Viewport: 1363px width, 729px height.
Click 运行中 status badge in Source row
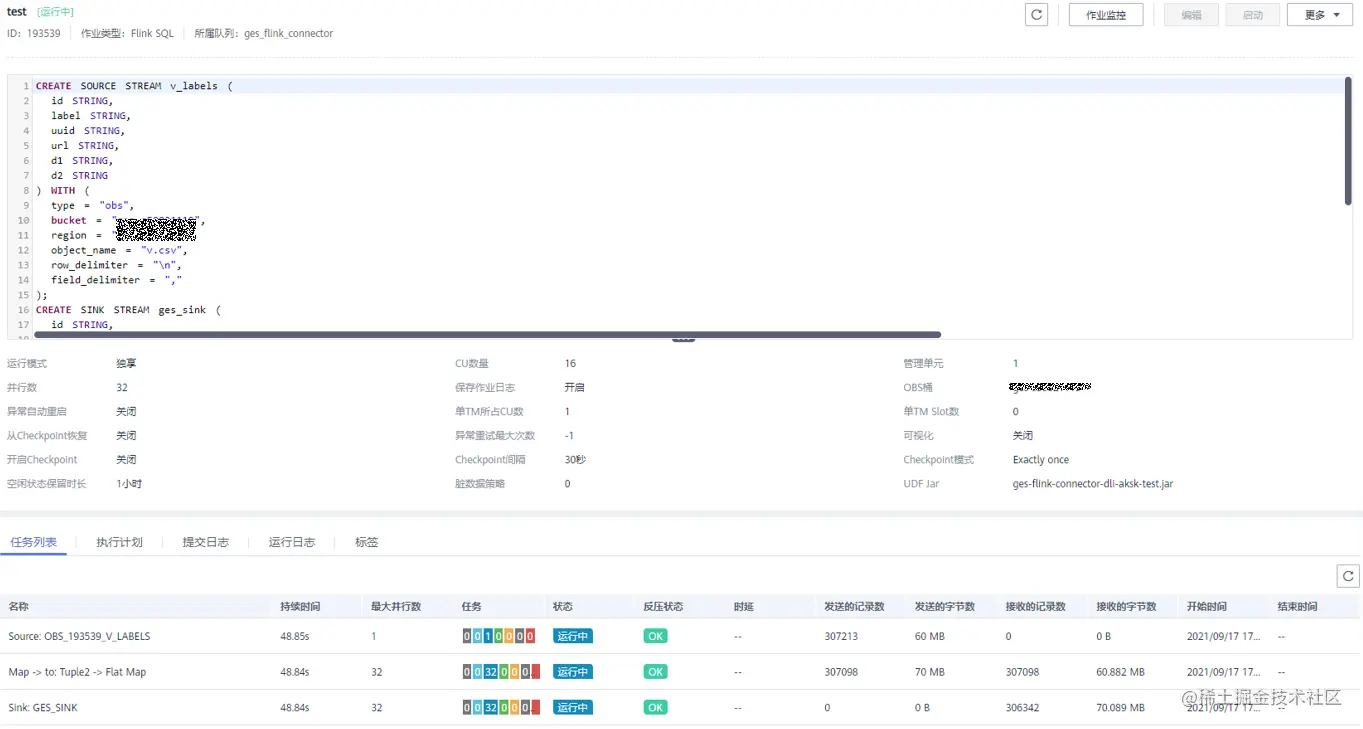tap(573, 636)
